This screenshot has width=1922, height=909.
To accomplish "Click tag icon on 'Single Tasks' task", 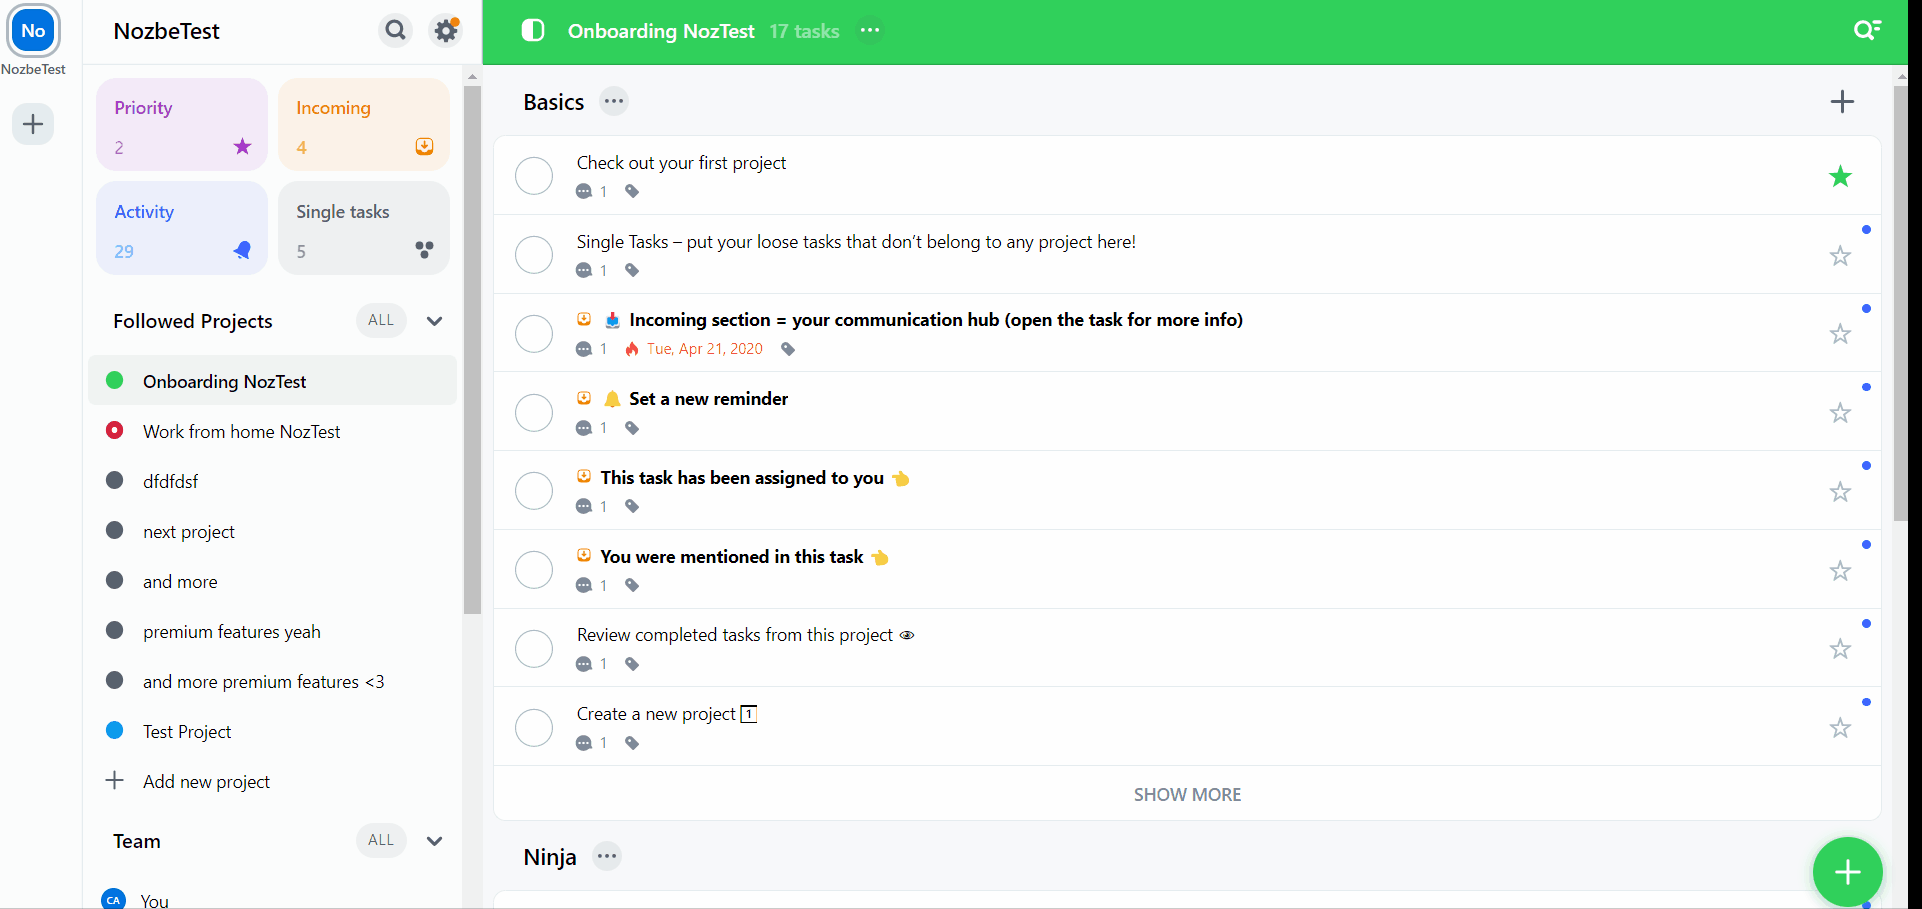I will (632, 270).
